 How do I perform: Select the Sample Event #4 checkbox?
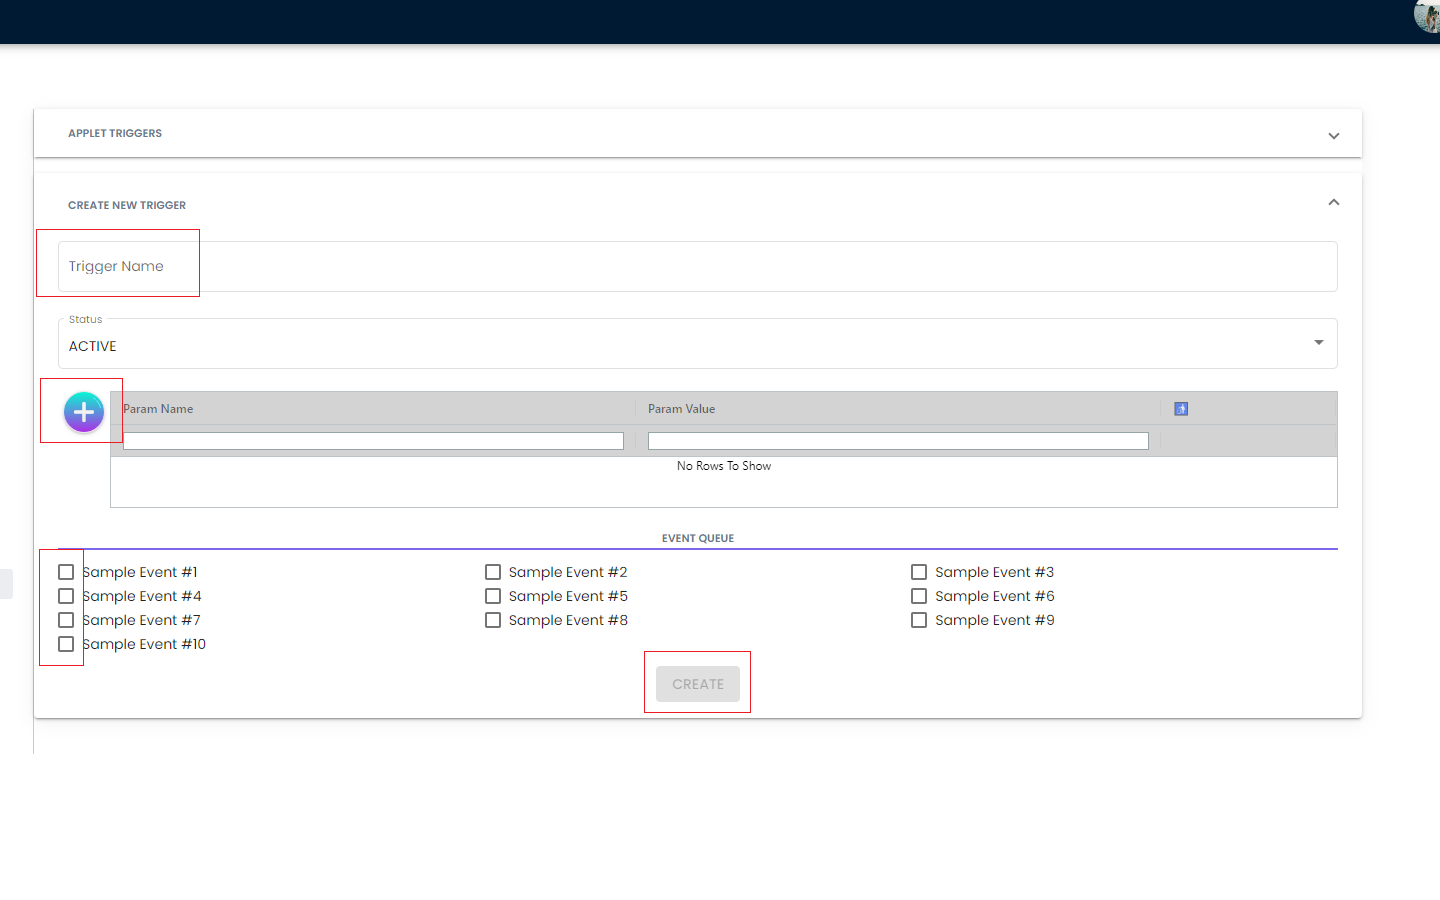click(66, 596)
